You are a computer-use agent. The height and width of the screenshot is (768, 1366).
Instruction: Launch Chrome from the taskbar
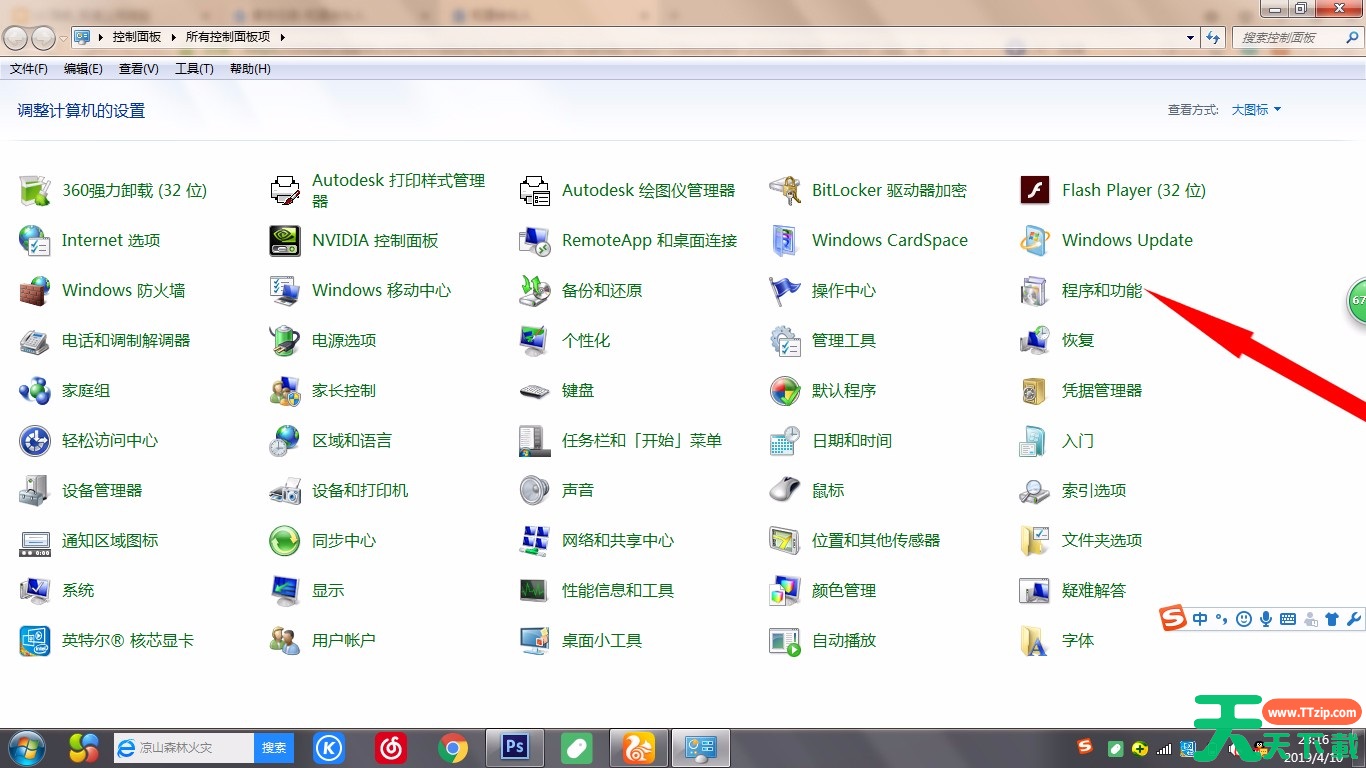click(453, 747)
